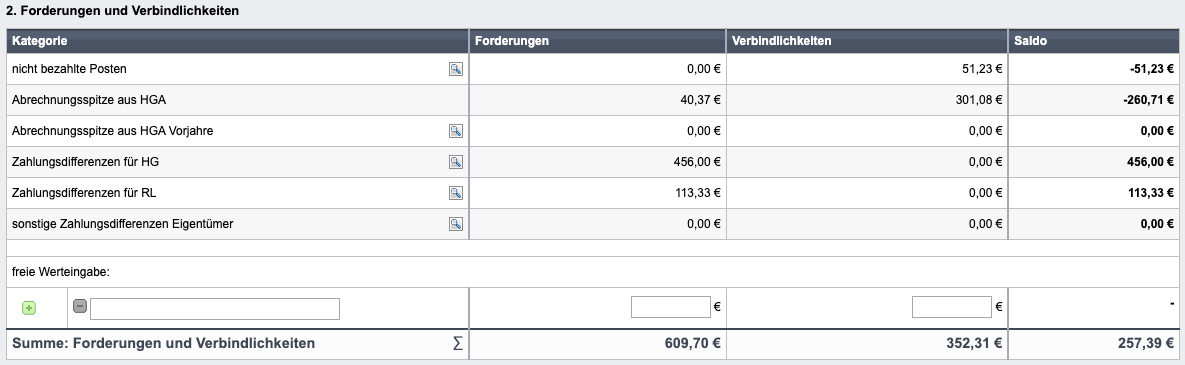Click the Kategorie column header

pos(40,41)
